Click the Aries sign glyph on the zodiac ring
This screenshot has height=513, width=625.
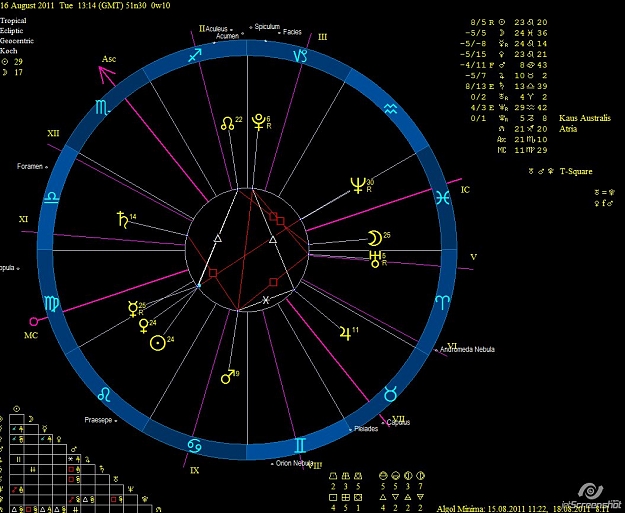(x=443, y=301)
